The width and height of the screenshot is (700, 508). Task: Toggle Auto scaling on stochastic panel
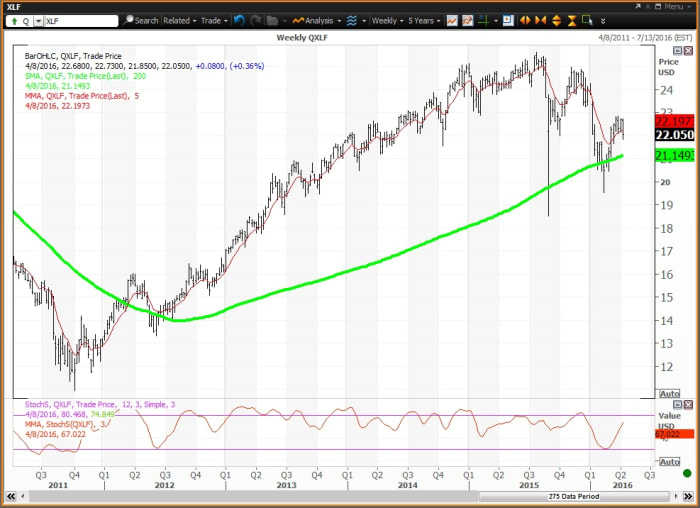pyautogui.click(x=670, y=461)
